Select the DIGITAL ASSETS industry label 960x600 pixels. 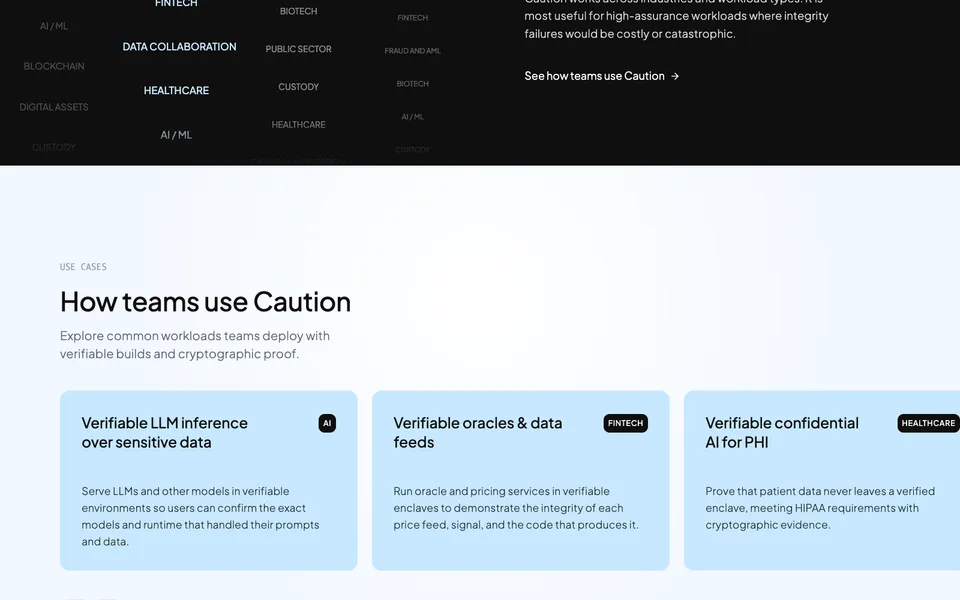point(54,107)
